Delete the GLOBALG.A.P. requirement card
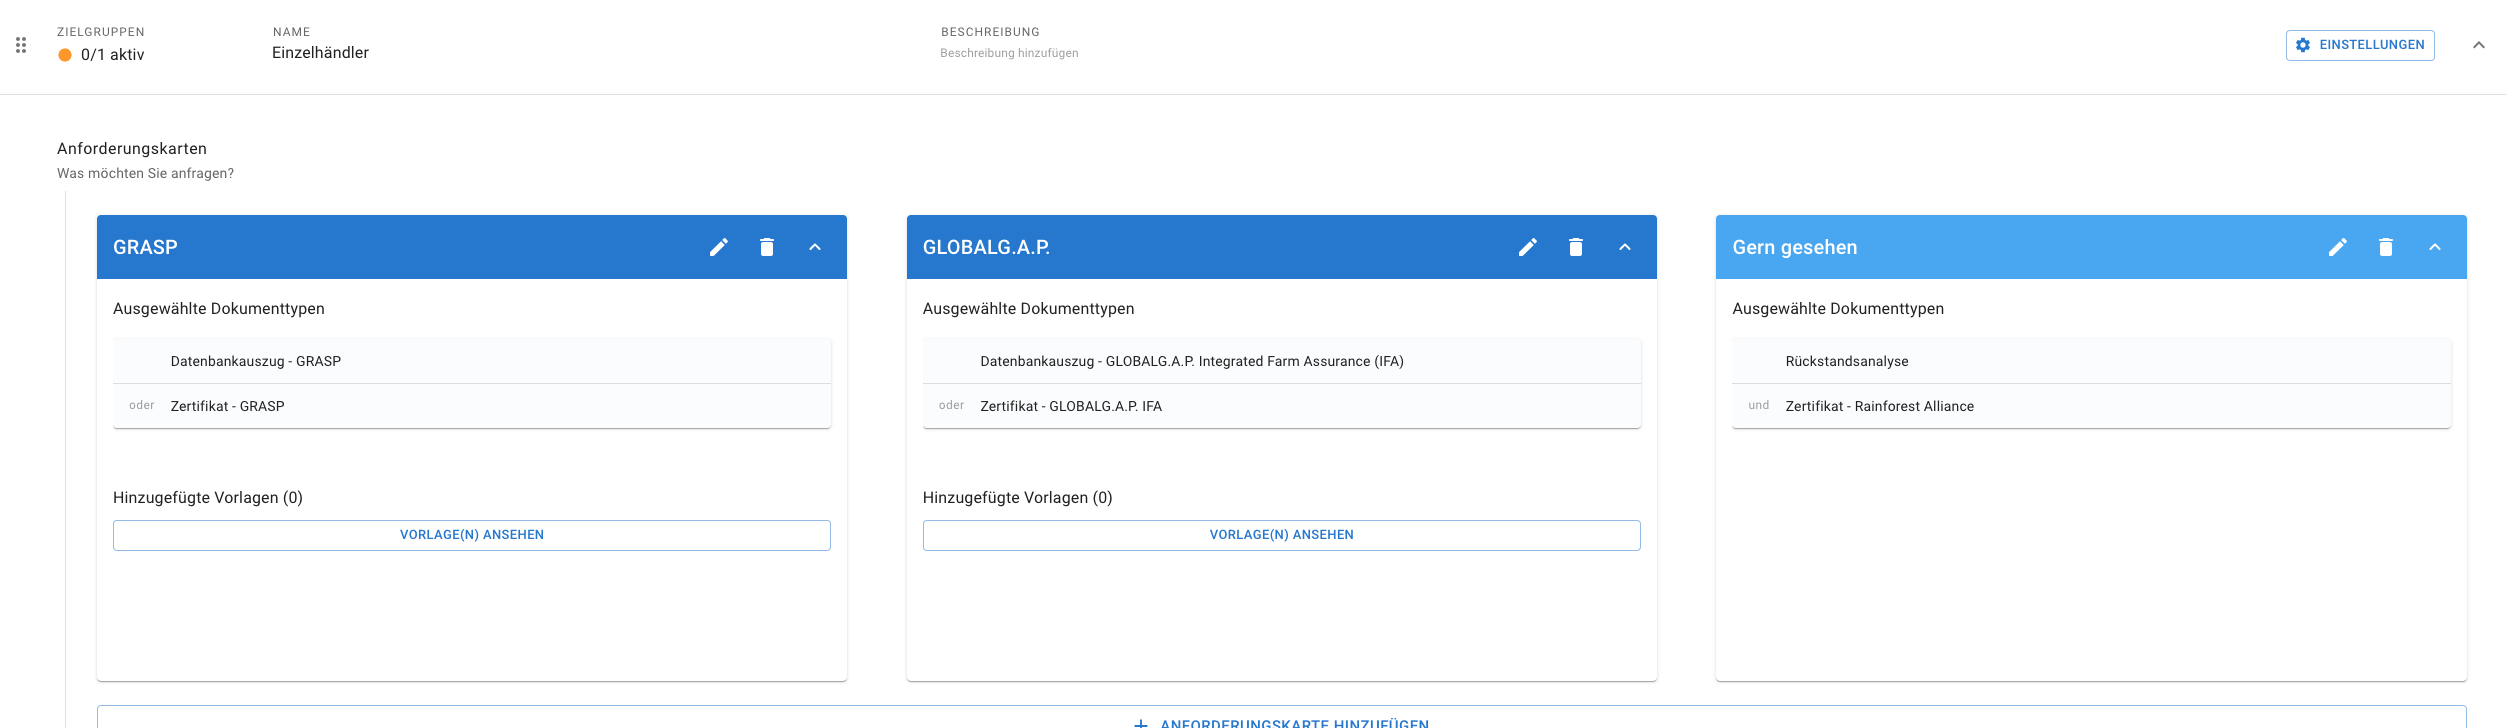Image resolution: width=2506 pixels, height=728 pixels. tap(1576, 247)
